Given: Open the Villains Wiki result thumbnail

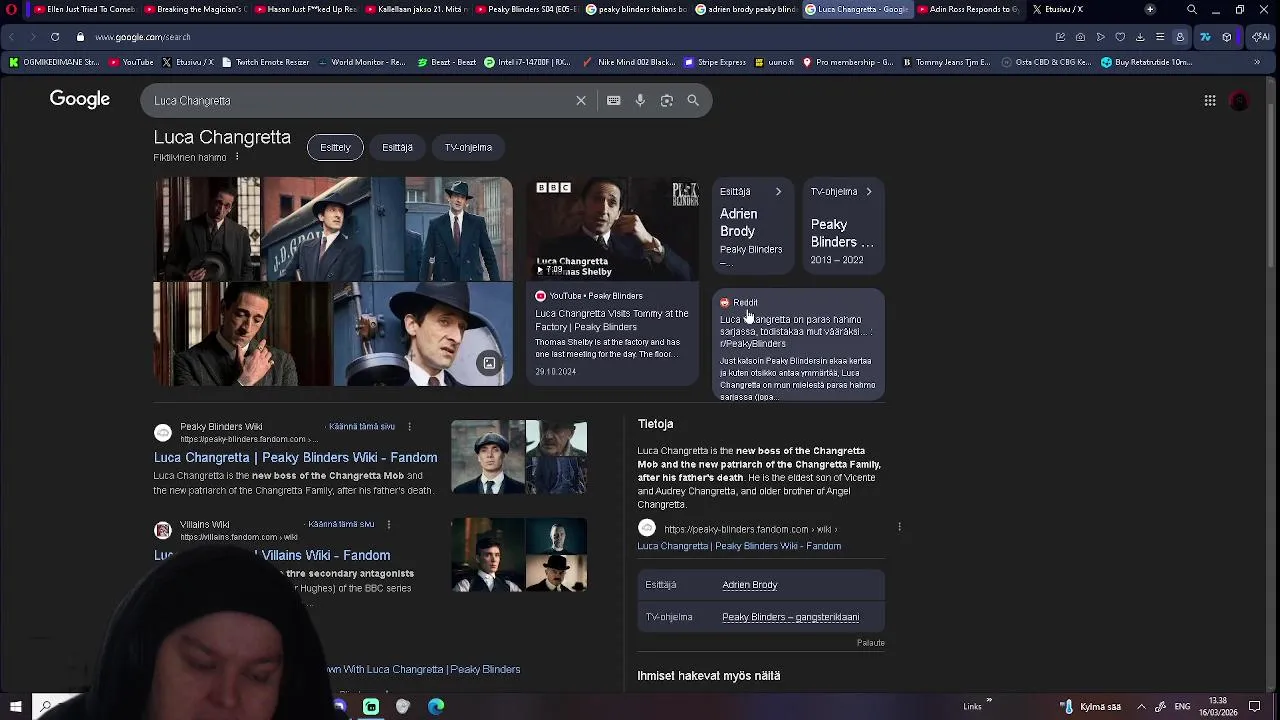Looking at the screenshot, I should [519, 555].
